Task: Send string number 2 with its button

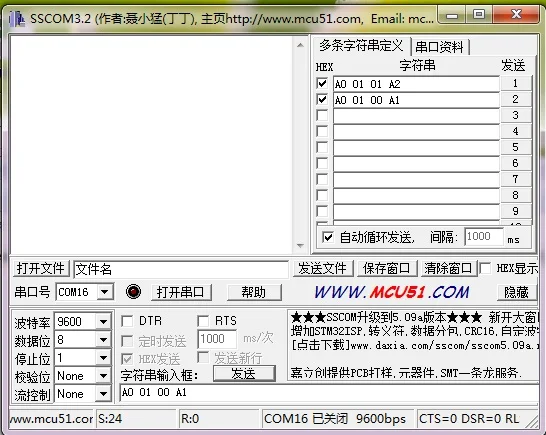Action: [516, 99]
